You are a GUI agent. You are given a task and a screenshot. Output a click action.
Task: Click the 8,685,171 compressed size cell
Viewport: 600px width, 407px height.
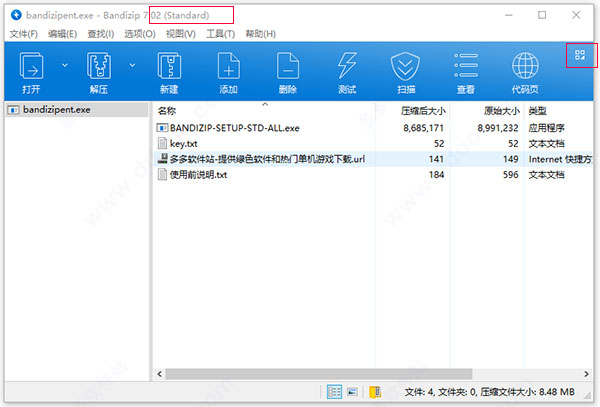tap(423, 128)
